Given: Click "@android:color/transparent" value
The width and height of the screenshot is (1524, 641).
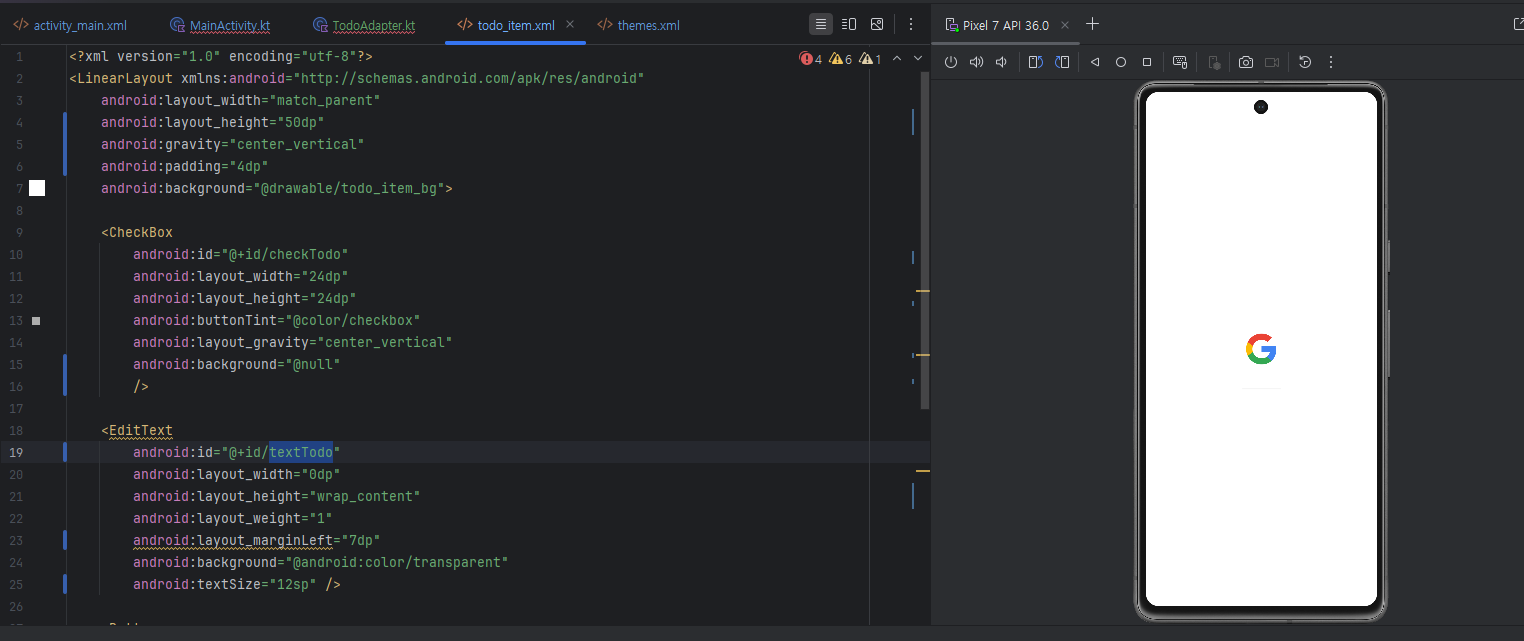Looking at the screenshot, I should click(397, 562).
